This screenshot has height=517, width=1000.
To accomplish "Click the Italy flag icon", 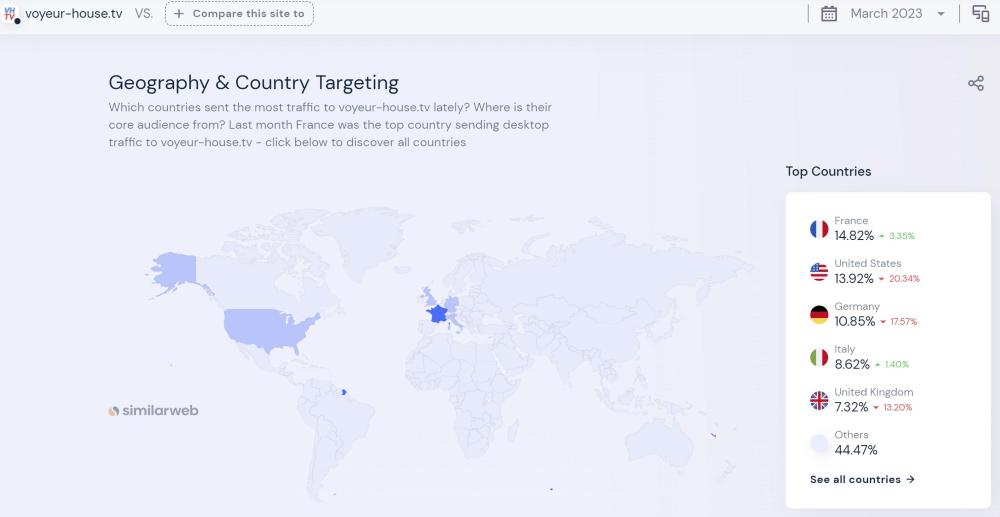I will coord(819,357).
